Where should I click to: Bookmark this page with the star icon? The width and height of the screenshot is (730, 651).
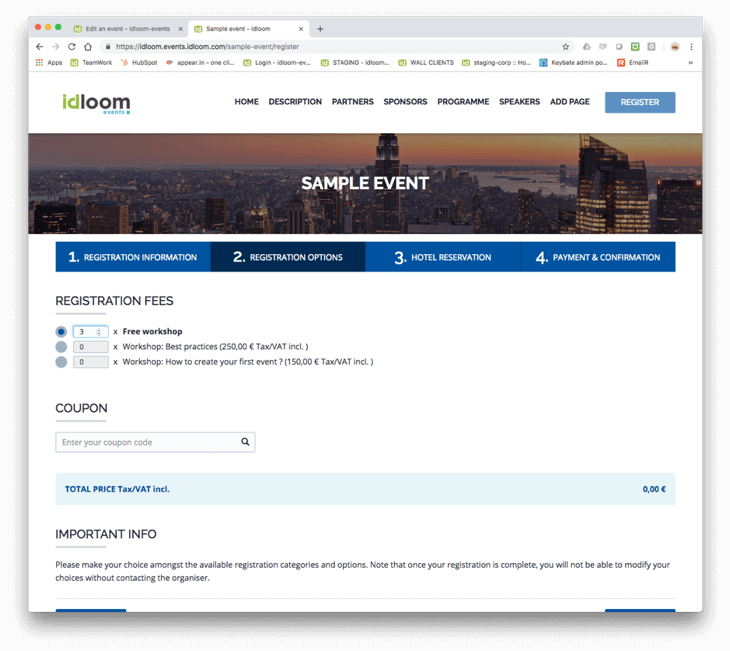click(565, 46)
